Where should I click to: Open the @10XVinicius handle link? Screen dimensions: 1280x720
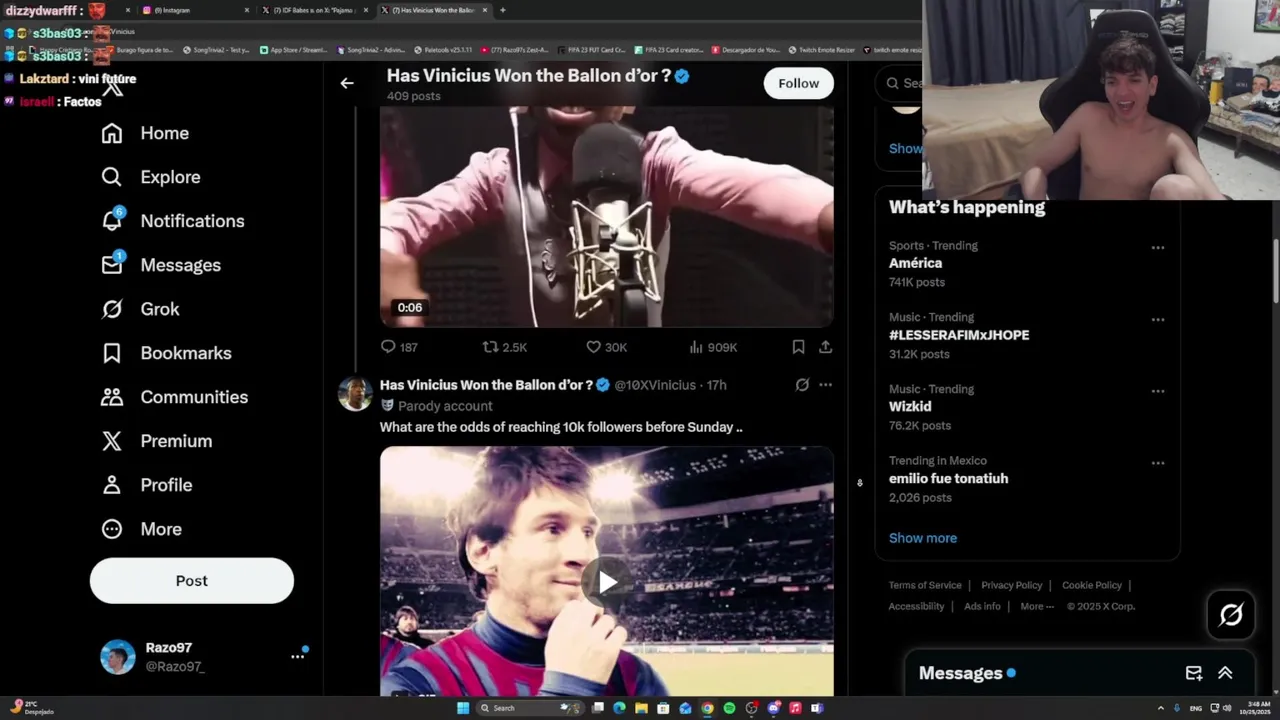click(655, 385)
